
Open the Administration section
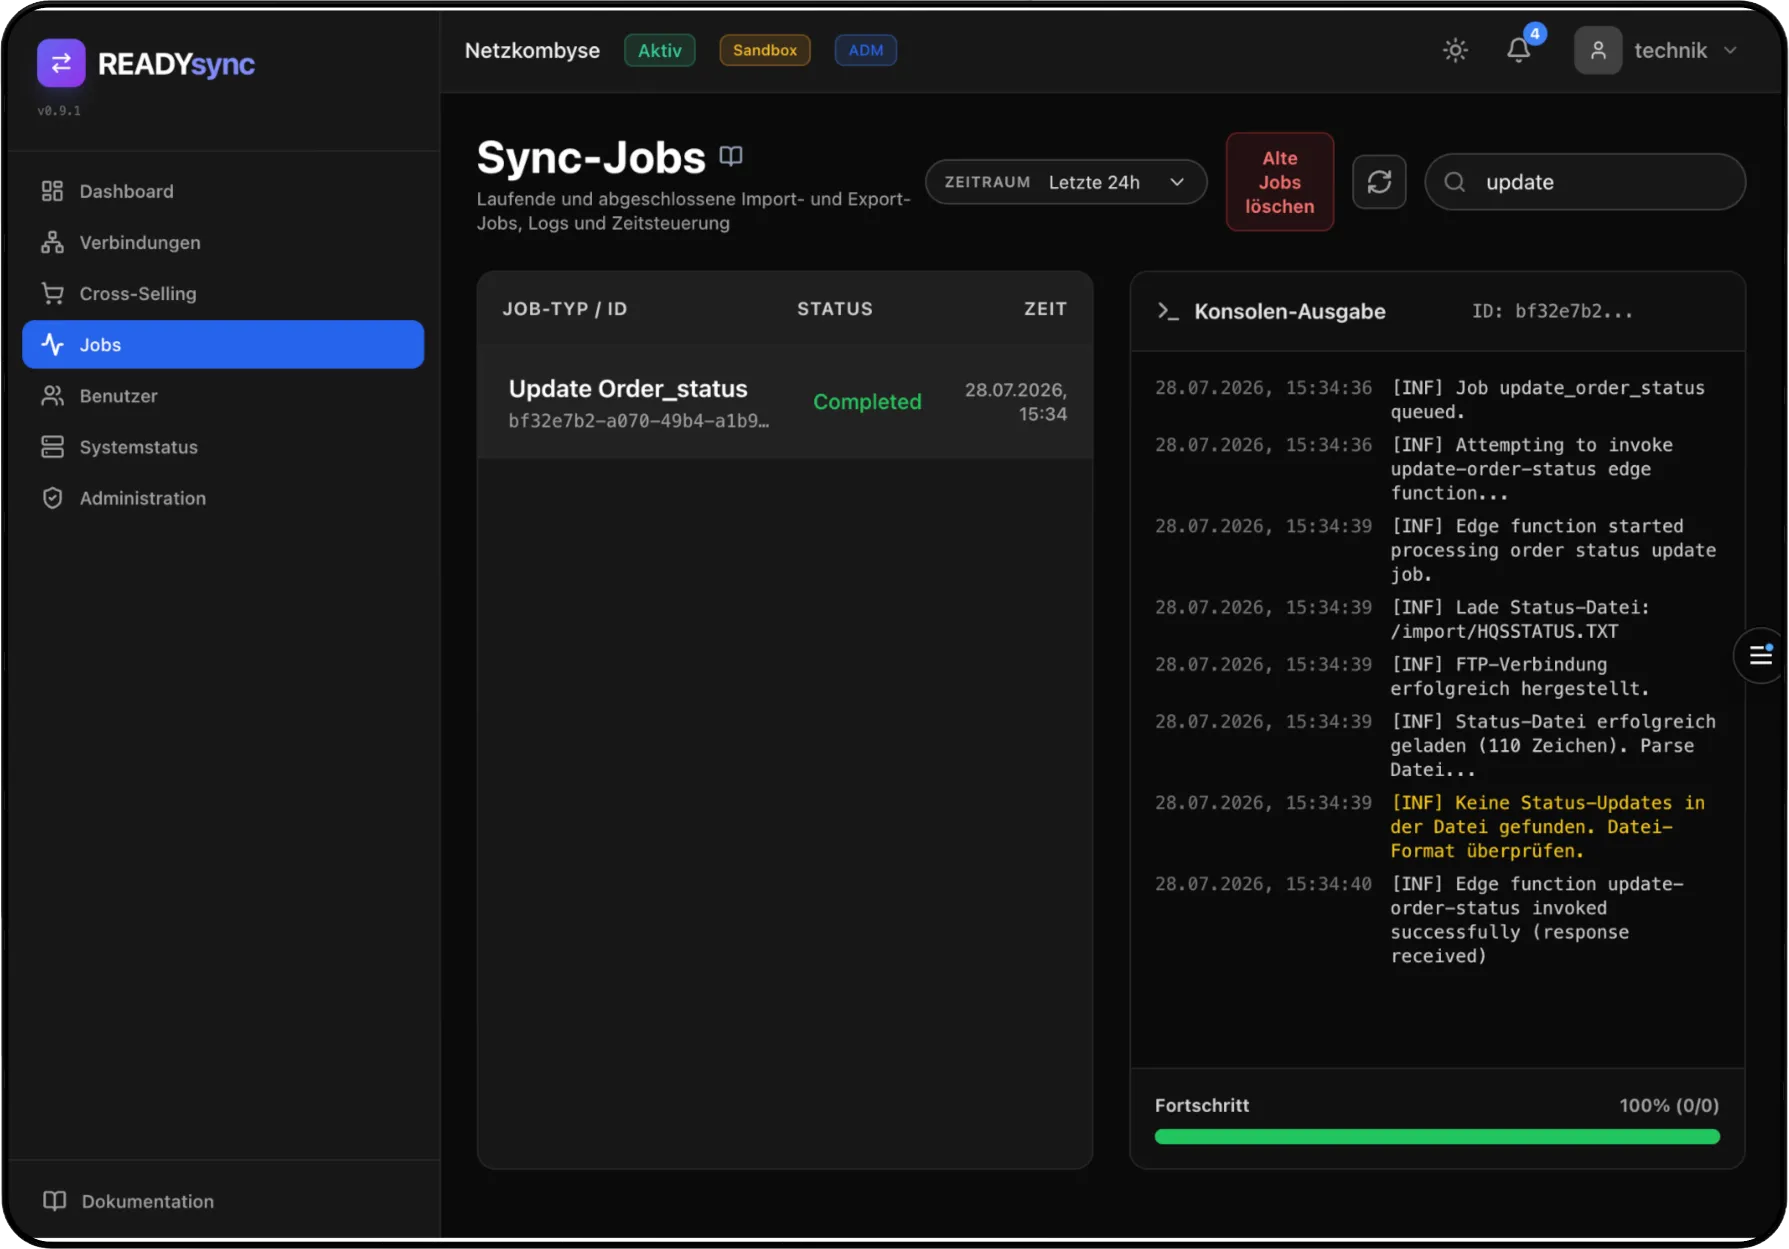(x=223, y=498)
